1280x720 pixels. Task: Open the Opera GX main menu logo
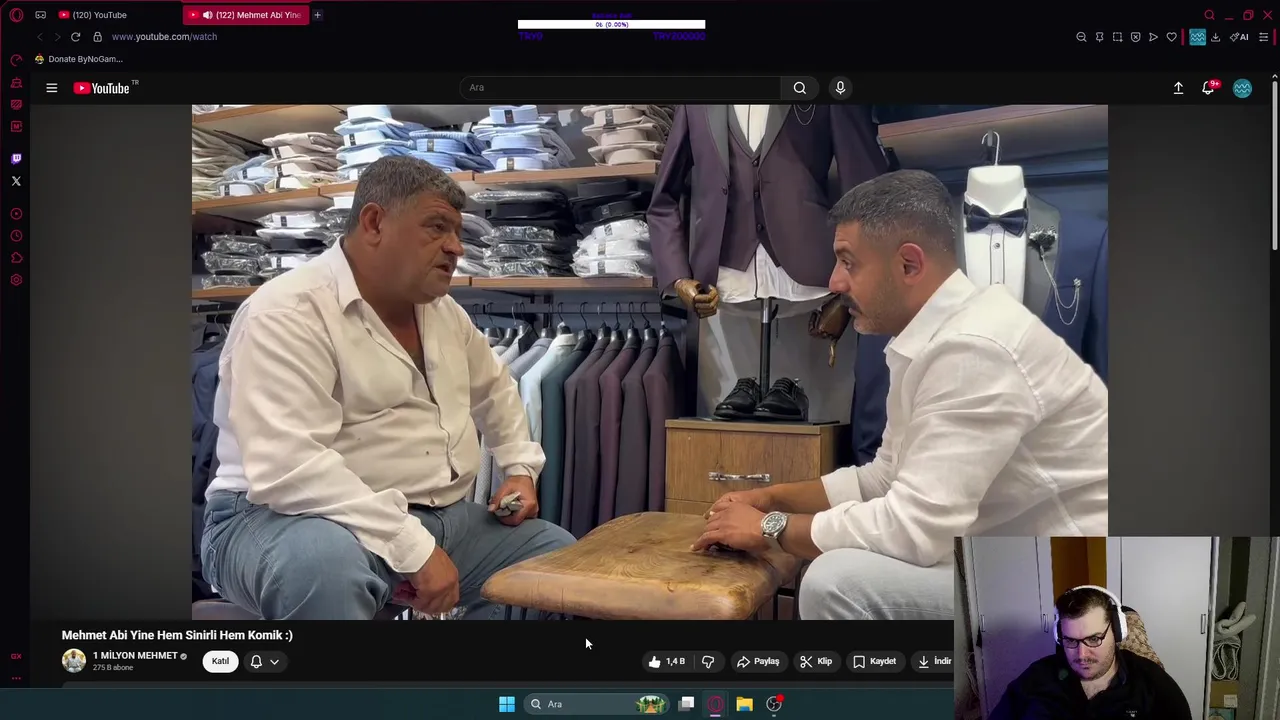[16, 15]
